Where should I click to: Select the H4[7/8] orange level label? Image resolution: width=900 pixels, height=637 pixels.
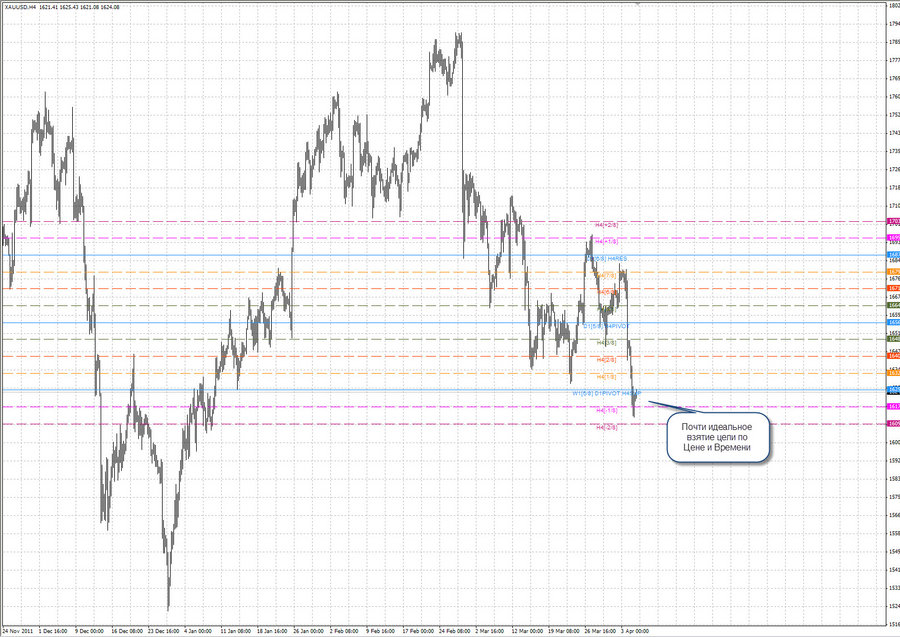pyautogui.click(x=607, y=275)
